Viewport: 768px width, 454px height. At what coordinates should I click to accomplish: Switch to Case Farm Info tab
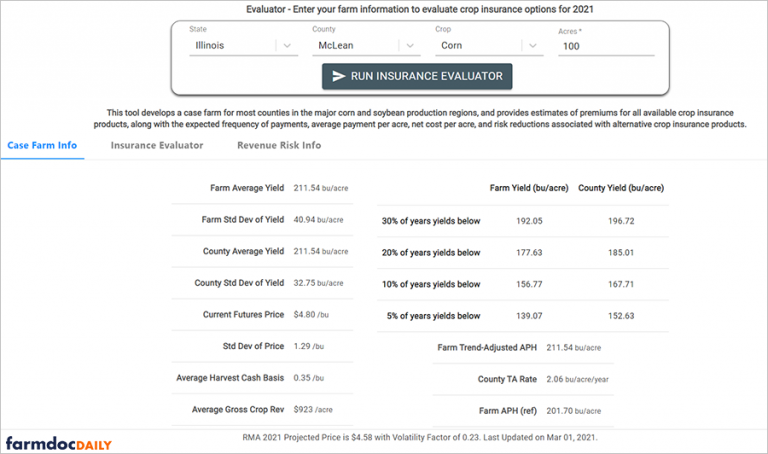click(42, 145)
